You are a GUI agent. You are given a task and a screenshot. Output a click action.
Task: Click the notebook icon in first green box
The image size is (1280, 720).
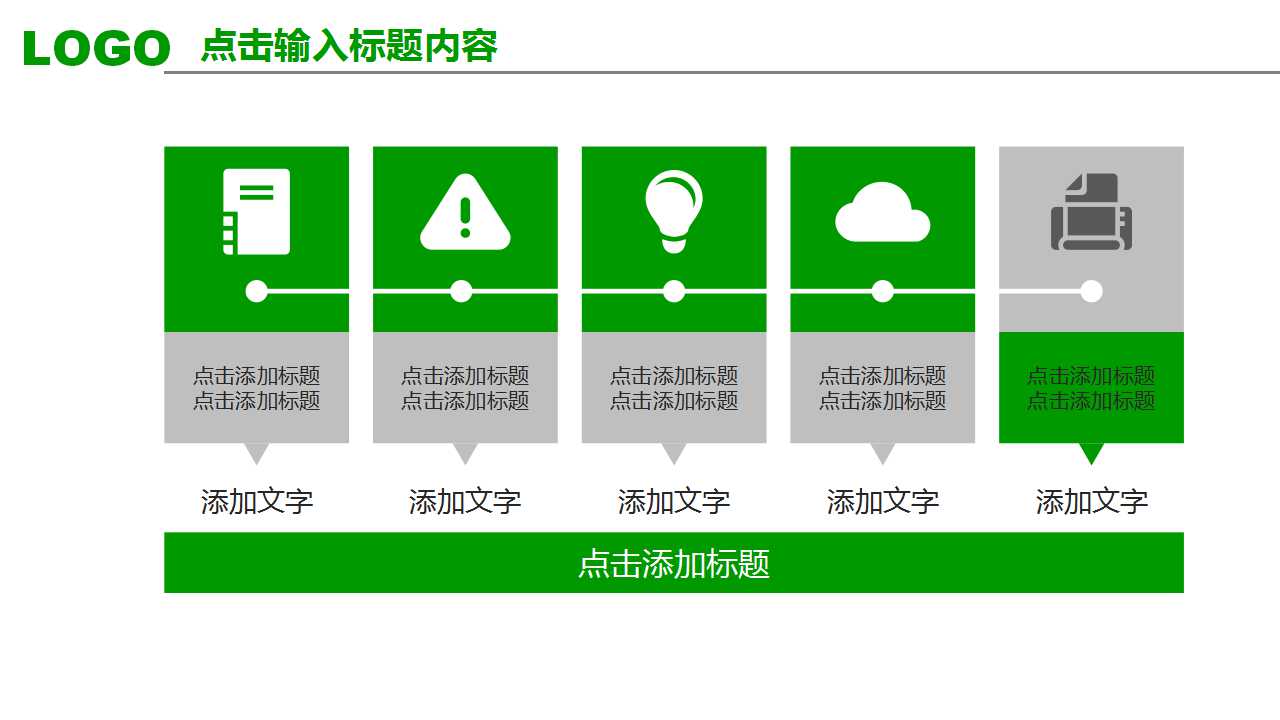pyautogui.click(x=257, y=212)
